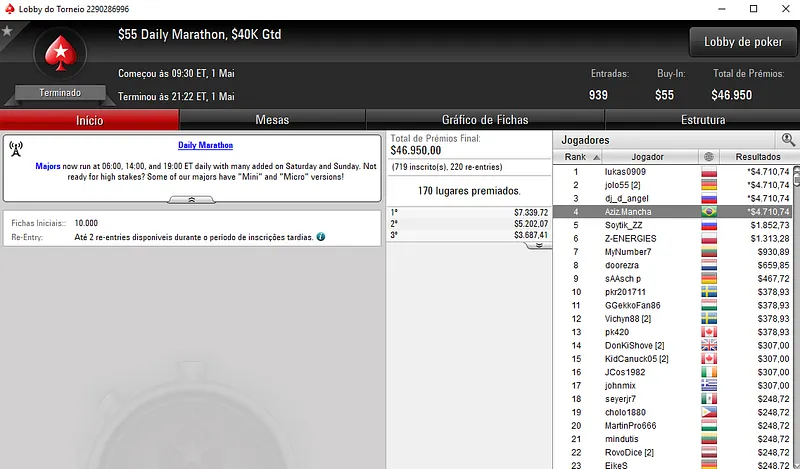800x469 pixels.
Task: Click the country globe column header icon
Action: tap(709, 157)
